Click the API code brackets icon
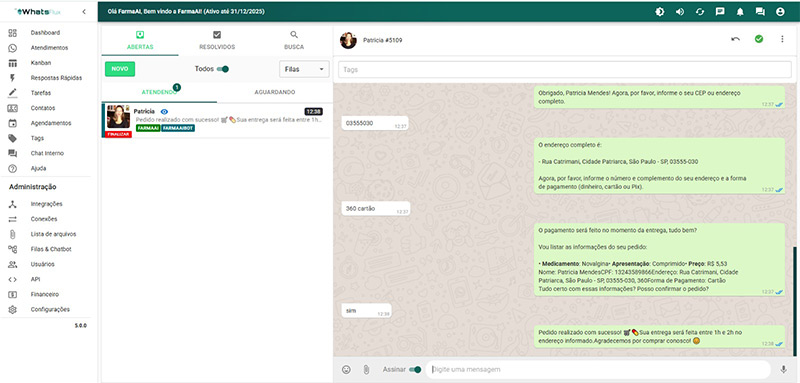 pos(13,279)
